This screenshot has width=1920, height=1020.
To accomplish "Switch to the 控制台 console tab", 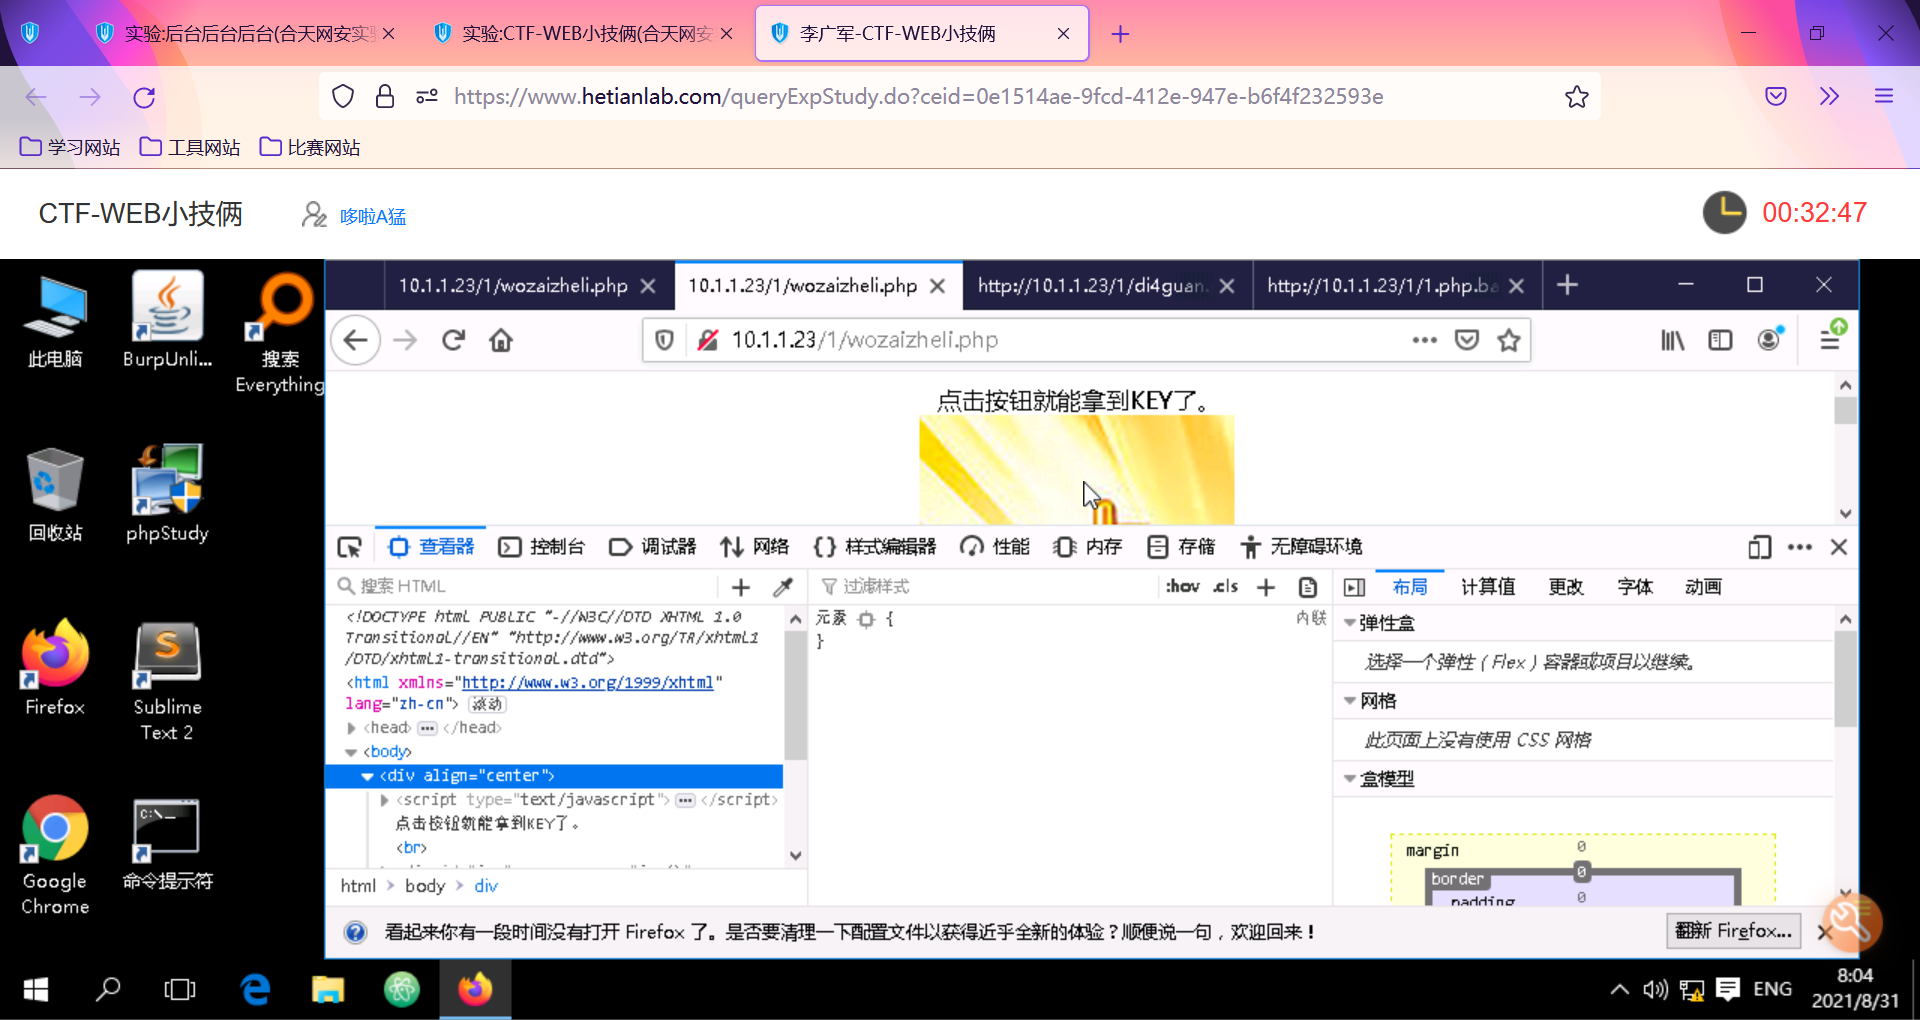I will coord(541,547).
